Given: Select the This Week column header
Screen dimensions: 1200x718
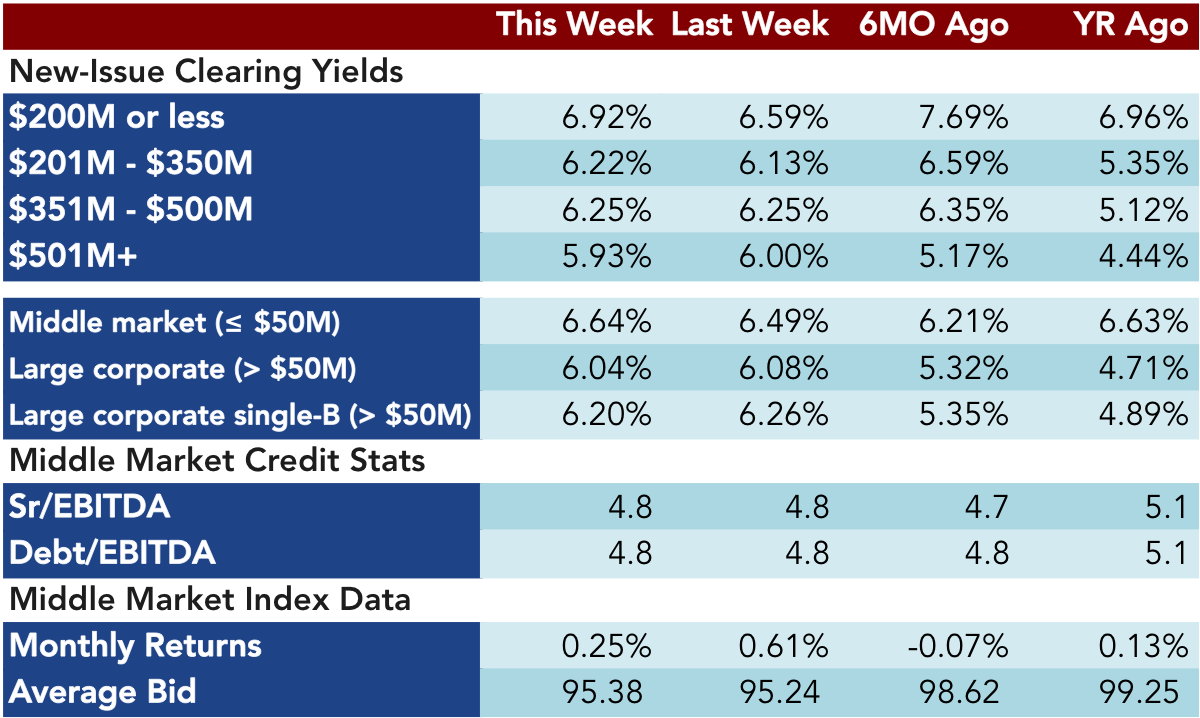Looking at the screenshot, I should (575, 25).
